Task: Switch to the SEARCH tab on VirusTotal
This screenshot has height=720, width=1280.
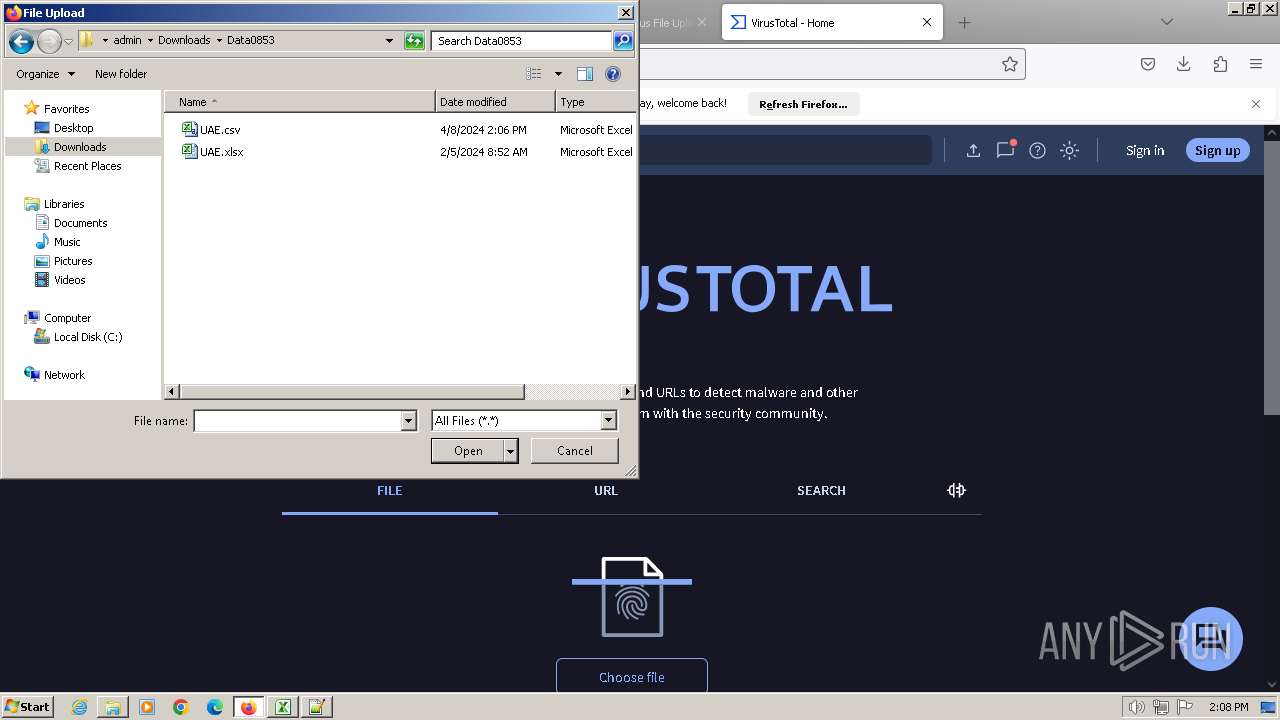Action: click(x=821, y=490)
